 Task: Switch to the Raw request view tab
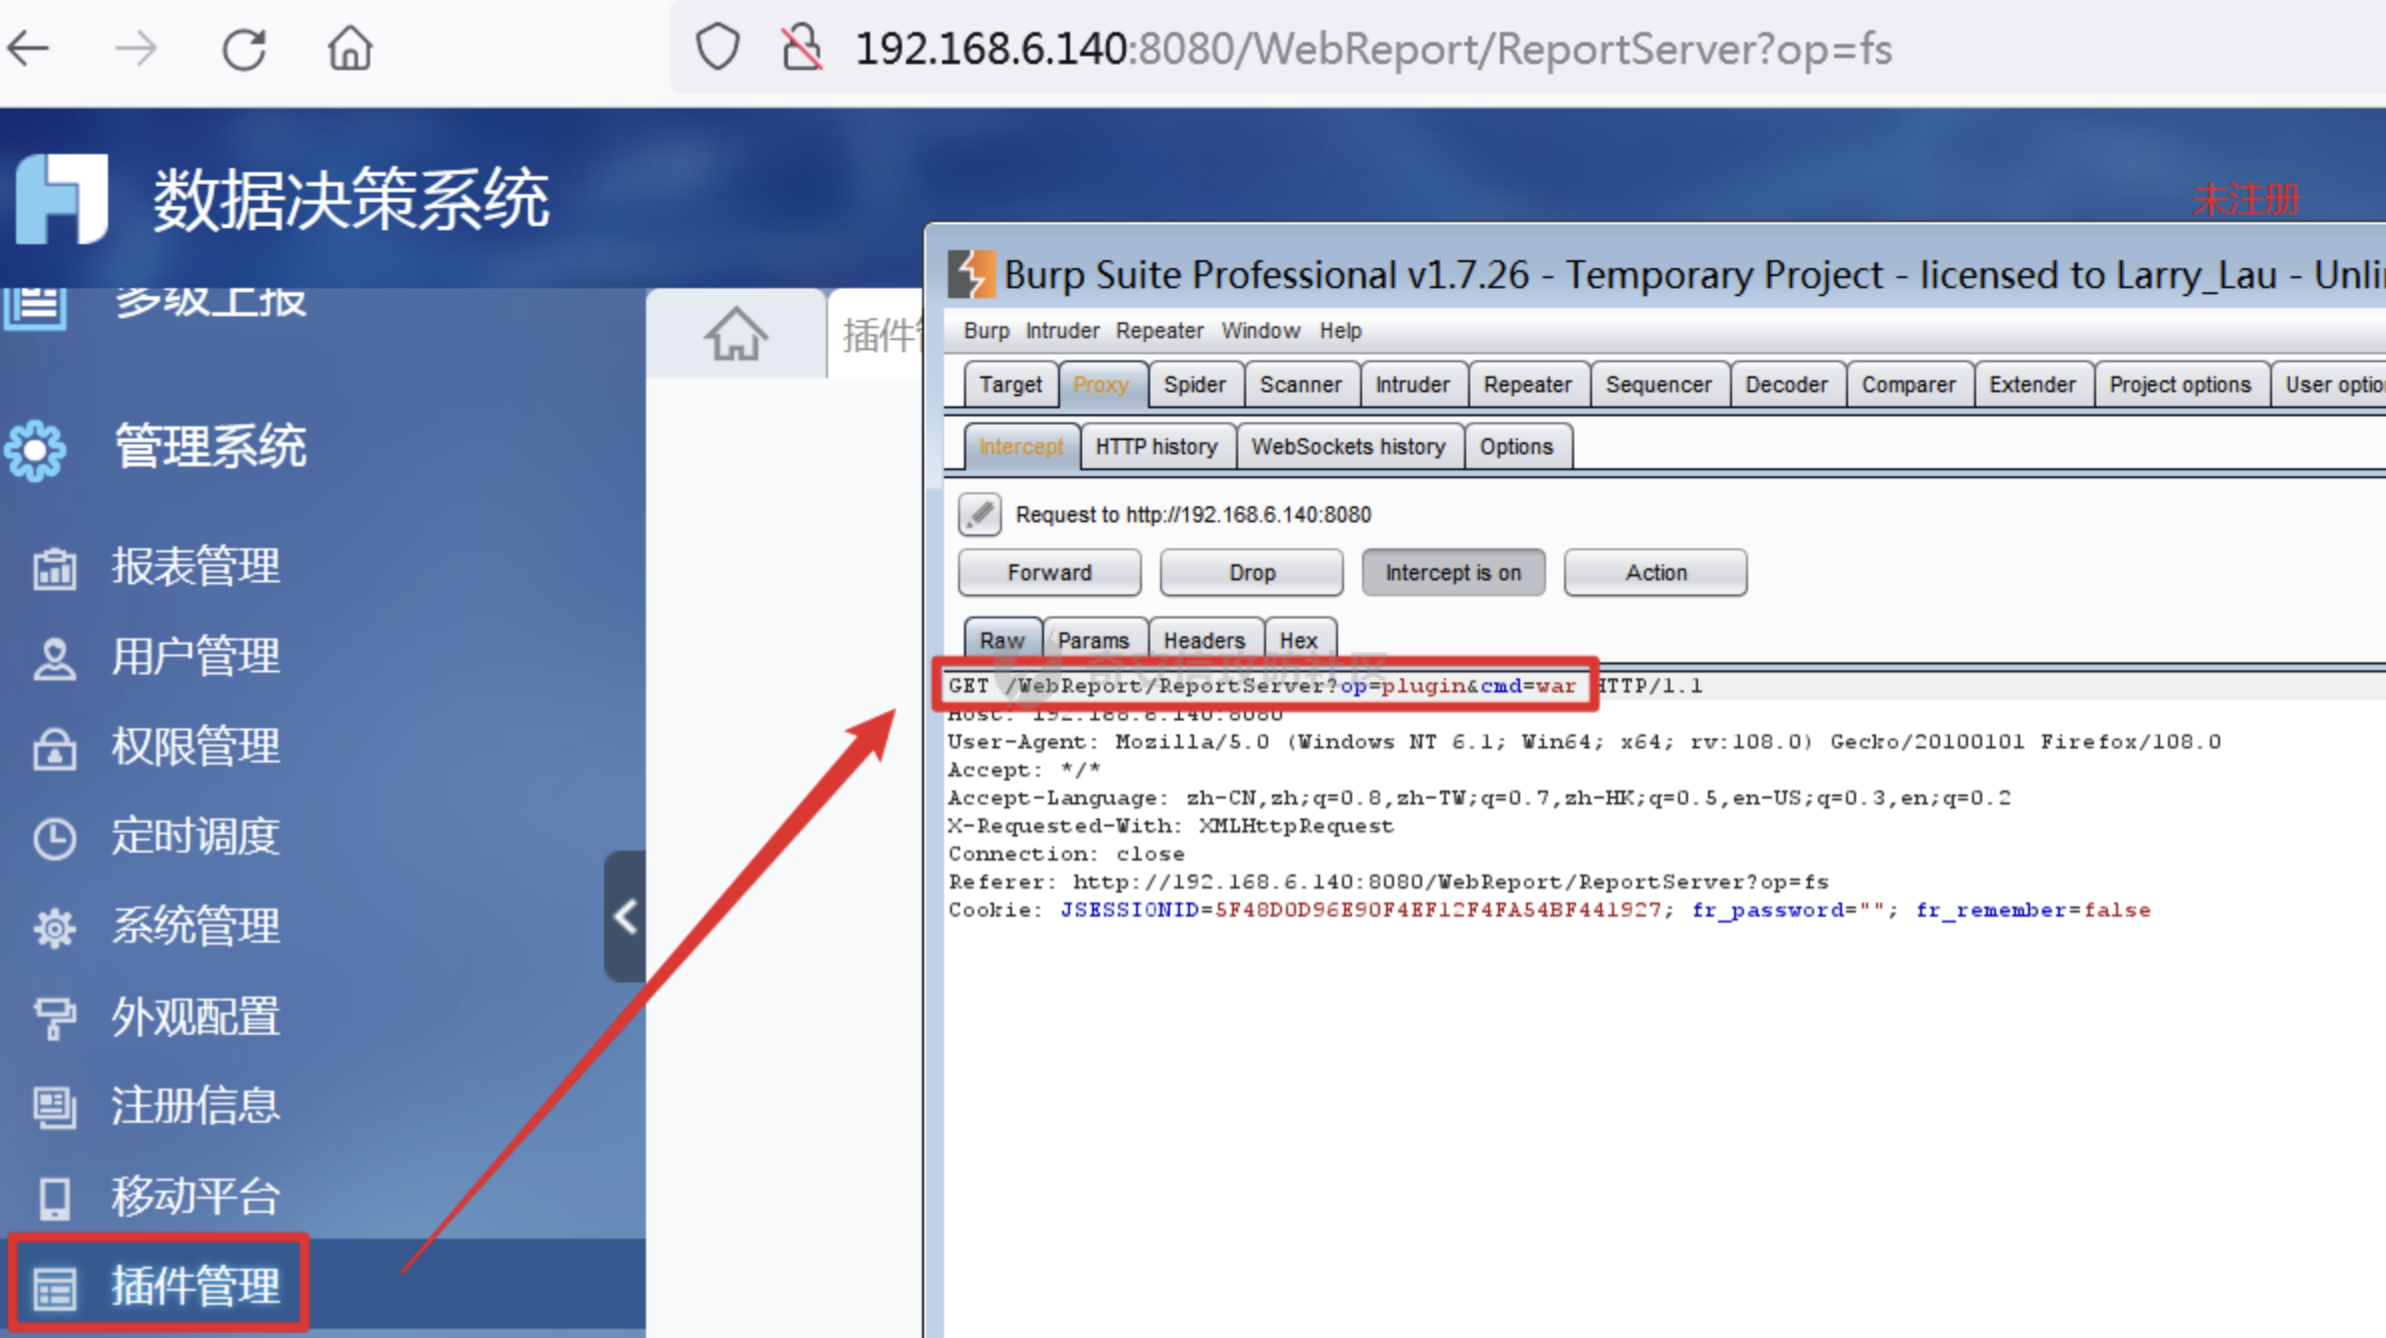1003,640
